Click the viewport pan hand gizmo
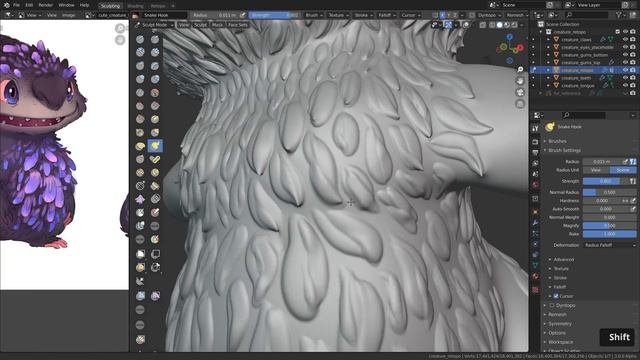 point(520,81)
